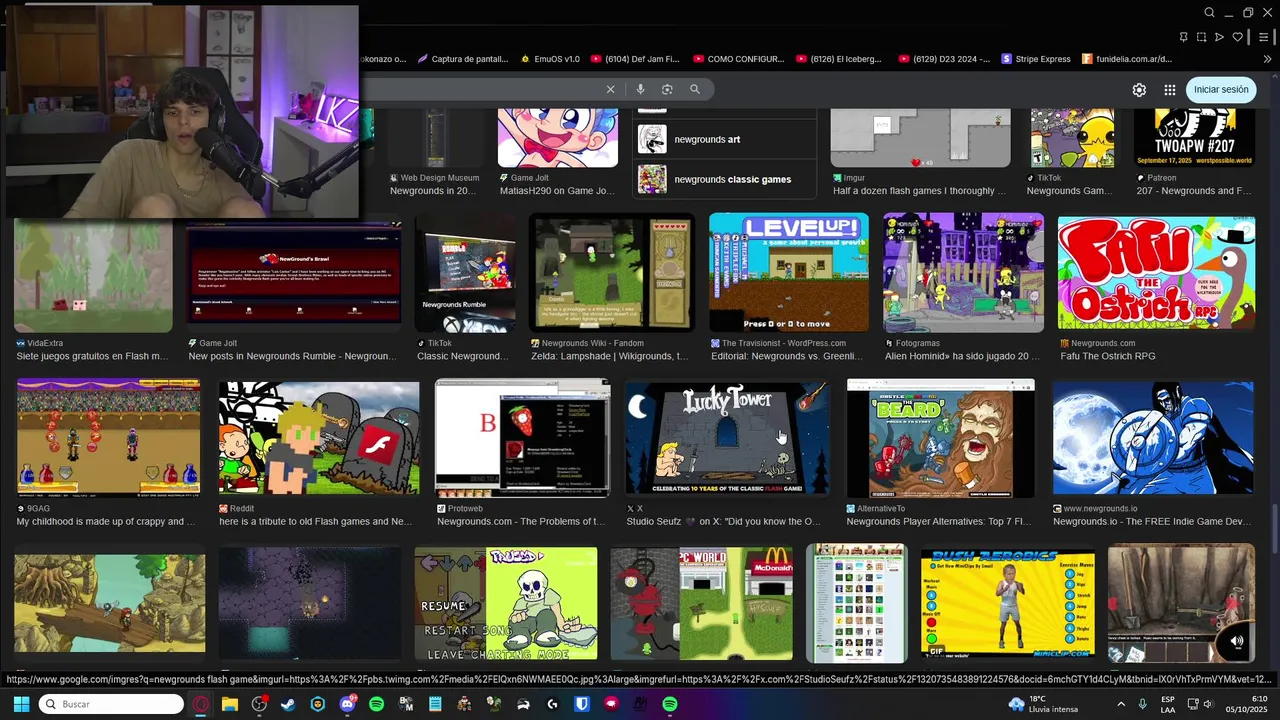The width and height of the screenshot is (1280, 720).
Task: Open File Explorer from the taskbar
Action: coord(230,704)
